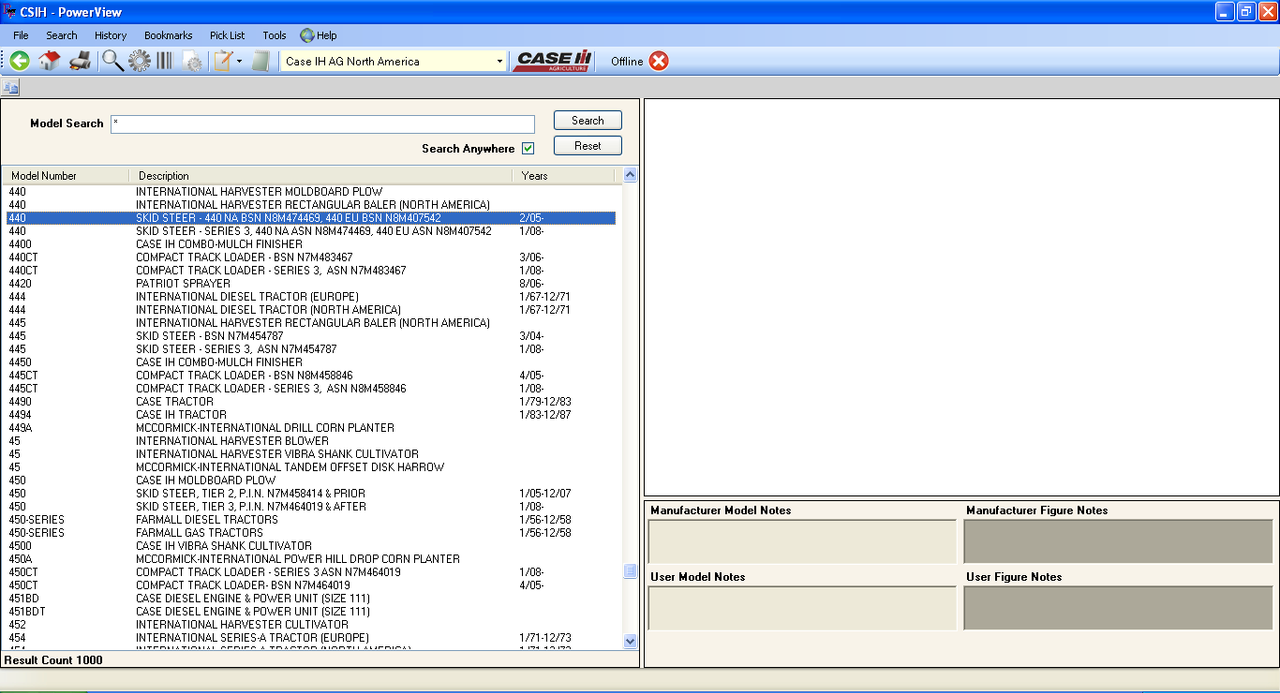Click the grey notebook icon
Screen dimensions: 1280x693
pyautogui.click(x=261, y=61)
